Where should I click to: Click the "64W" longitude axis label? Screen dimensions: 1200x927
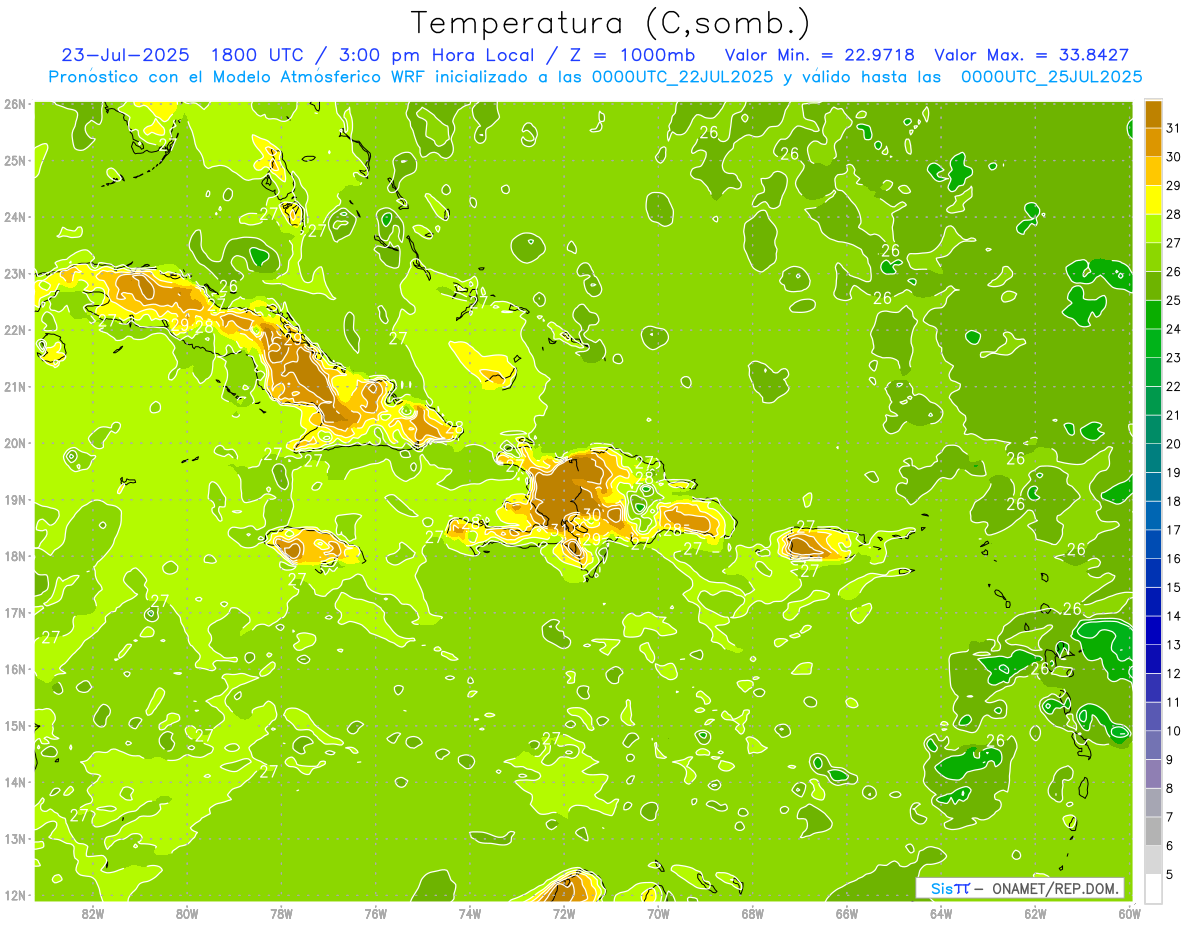click(941, 914)
